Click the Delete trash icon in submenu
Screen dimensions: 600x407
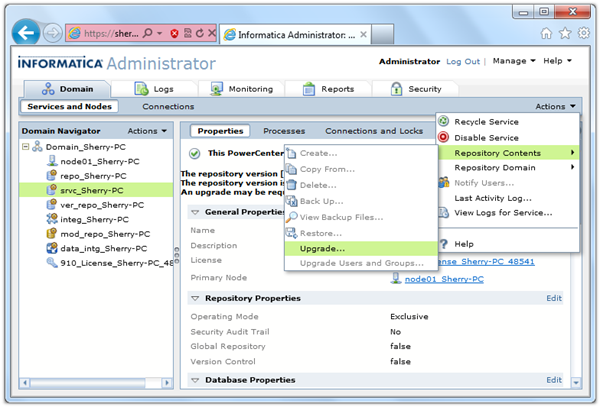[292, 185]
